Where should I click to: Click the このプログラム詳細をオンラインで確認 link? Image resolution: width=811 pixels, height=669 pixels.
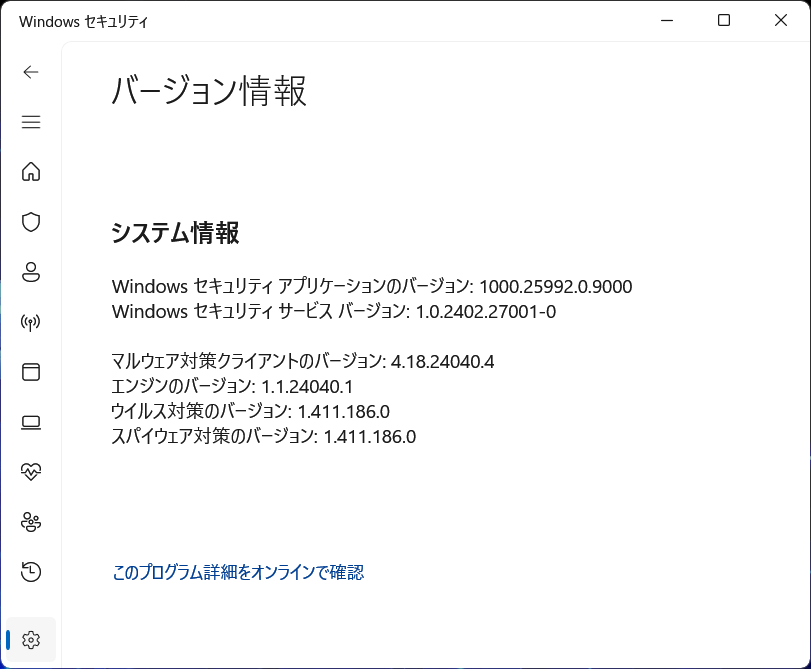point(238,572)
